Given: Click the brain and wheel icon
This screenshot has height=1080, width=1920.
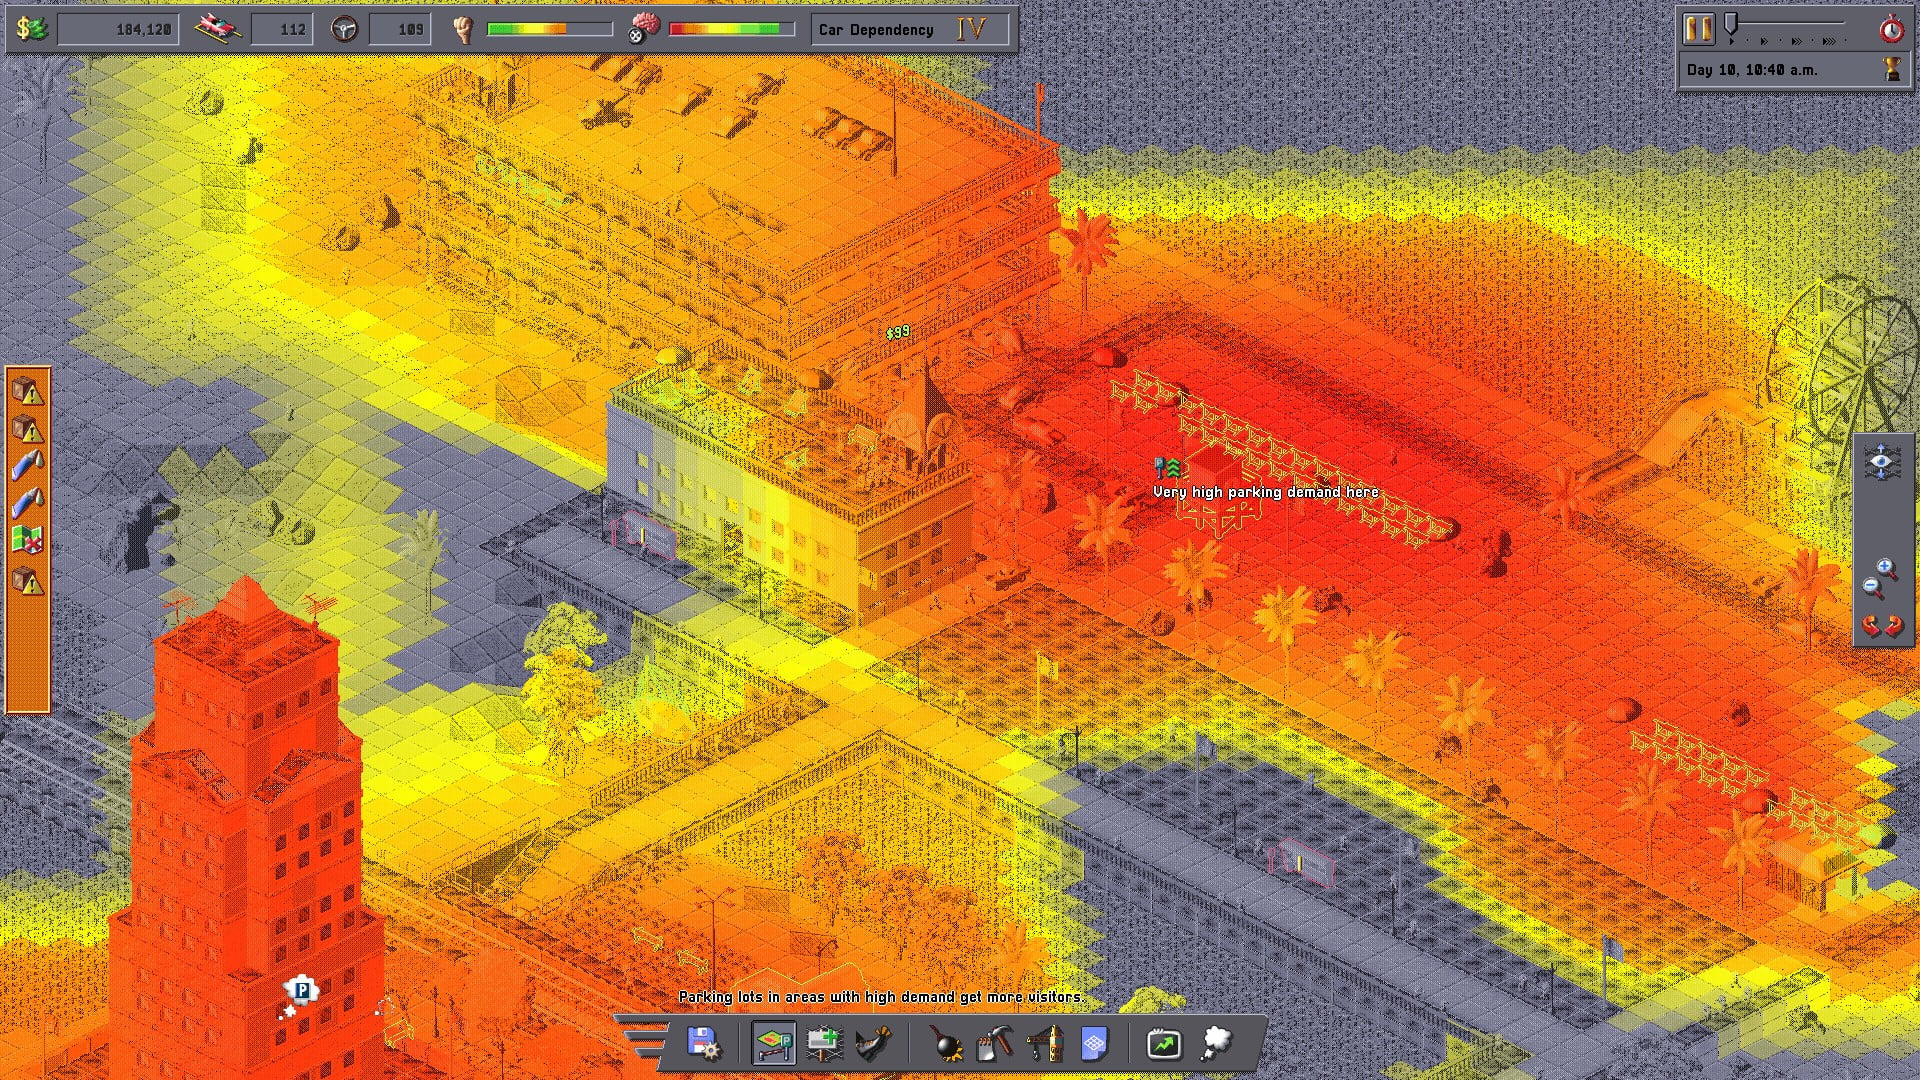Looking at the screenshot, I should point(644,29).
